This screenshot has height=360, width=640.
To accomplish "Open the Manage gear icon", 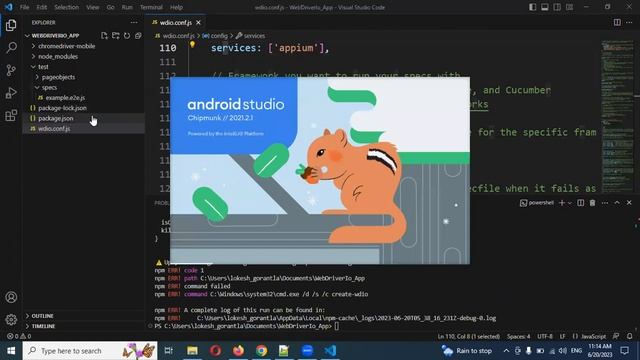I will pyautogui.click(x=11, y=320).
